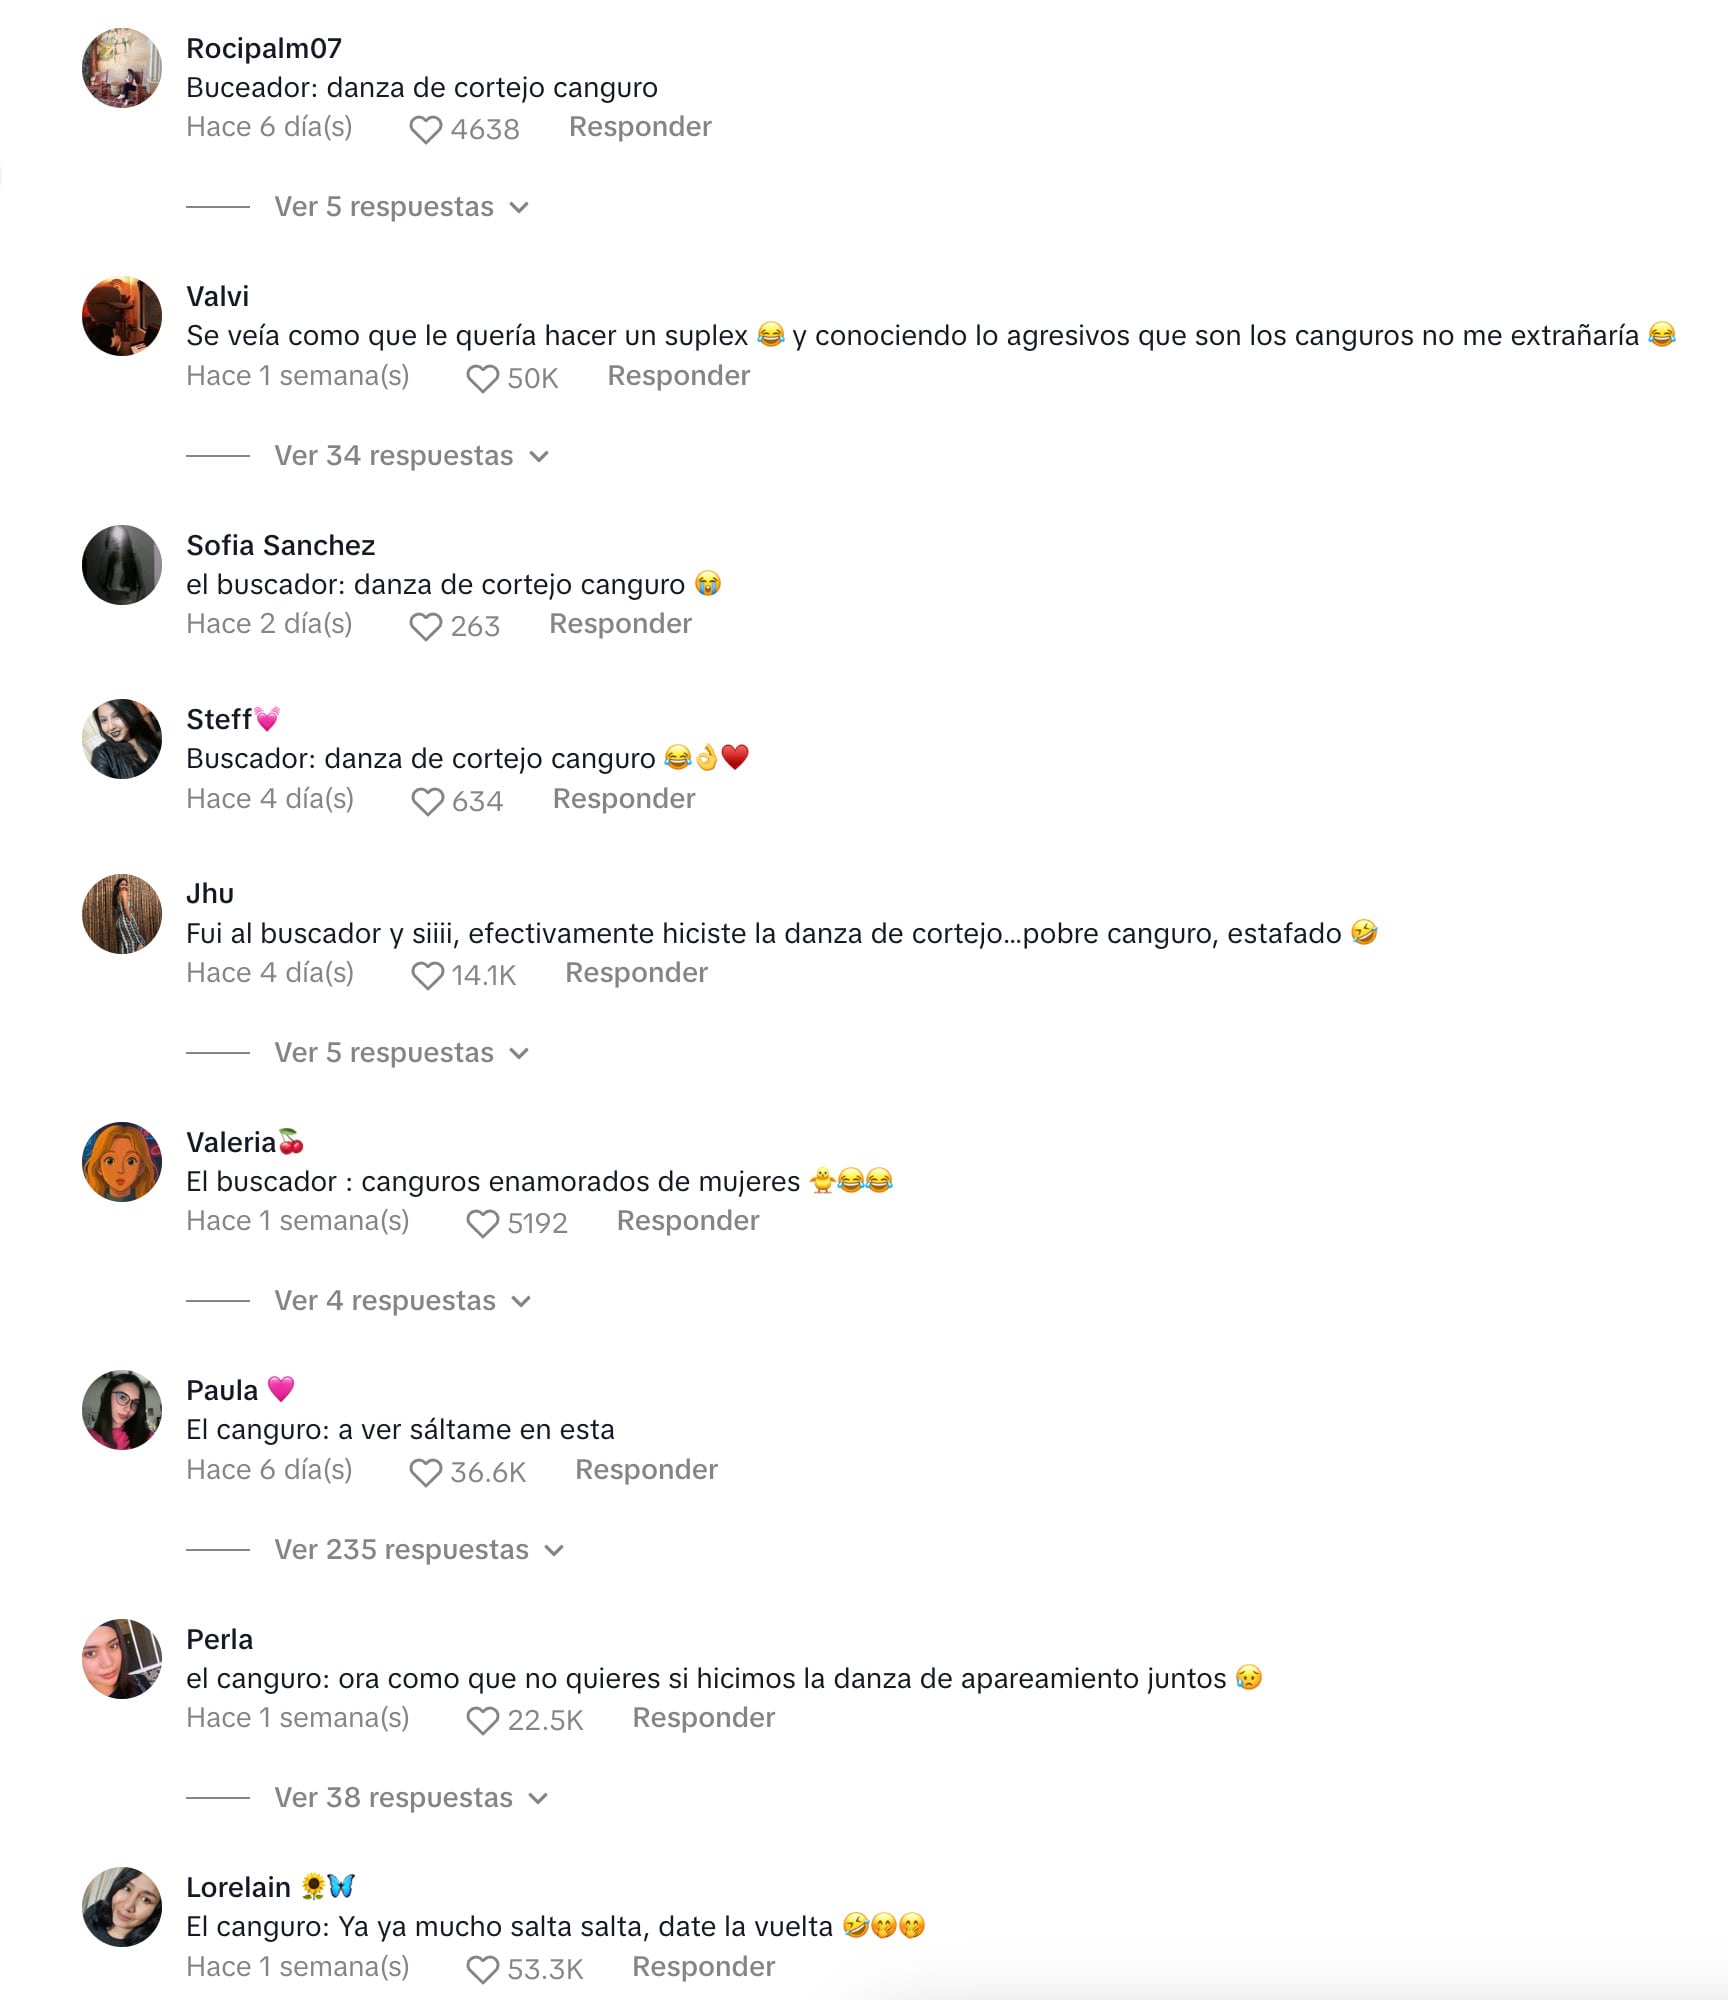Image resolution: width=1728 pixels, height=2000 pixels.
Task: Open Lorelain's profile avatar
Action: coord(122,1907)
